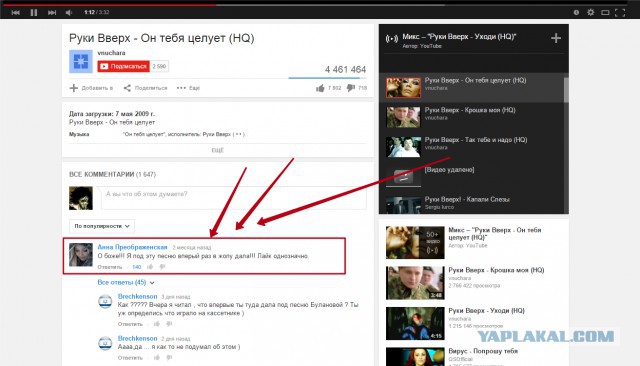The height and width of the screenshot is (366, 640).
Task: Click the first Brechkenson avatar
Action: 105,301
